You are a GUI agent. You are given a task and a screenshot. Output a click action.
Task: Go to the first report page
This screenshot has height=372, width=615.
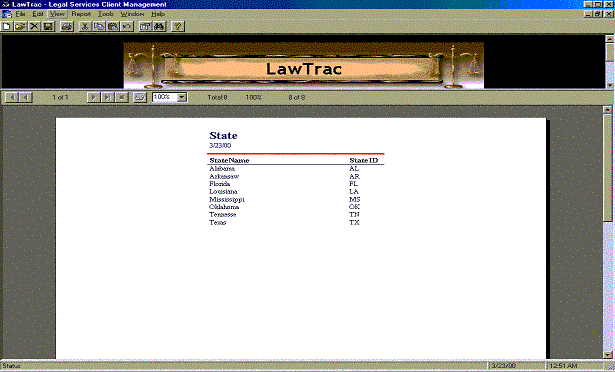[12, 97]
